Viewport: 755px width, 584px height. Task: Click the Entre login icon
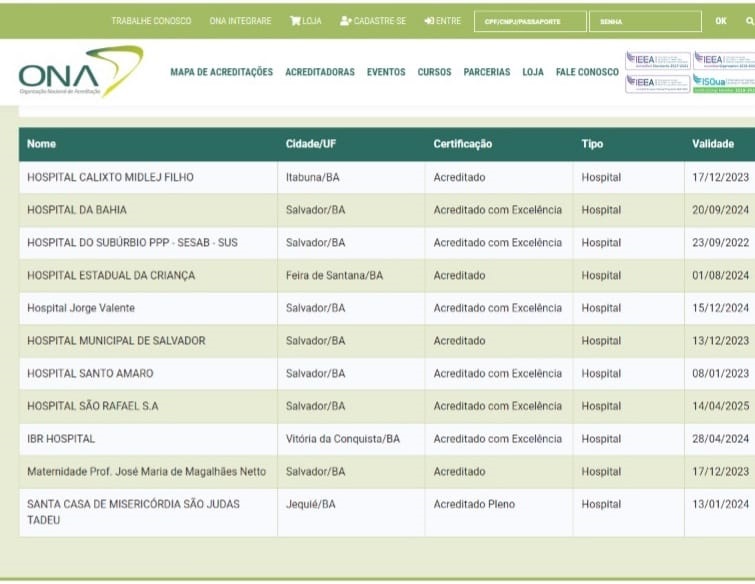[429, 21]
